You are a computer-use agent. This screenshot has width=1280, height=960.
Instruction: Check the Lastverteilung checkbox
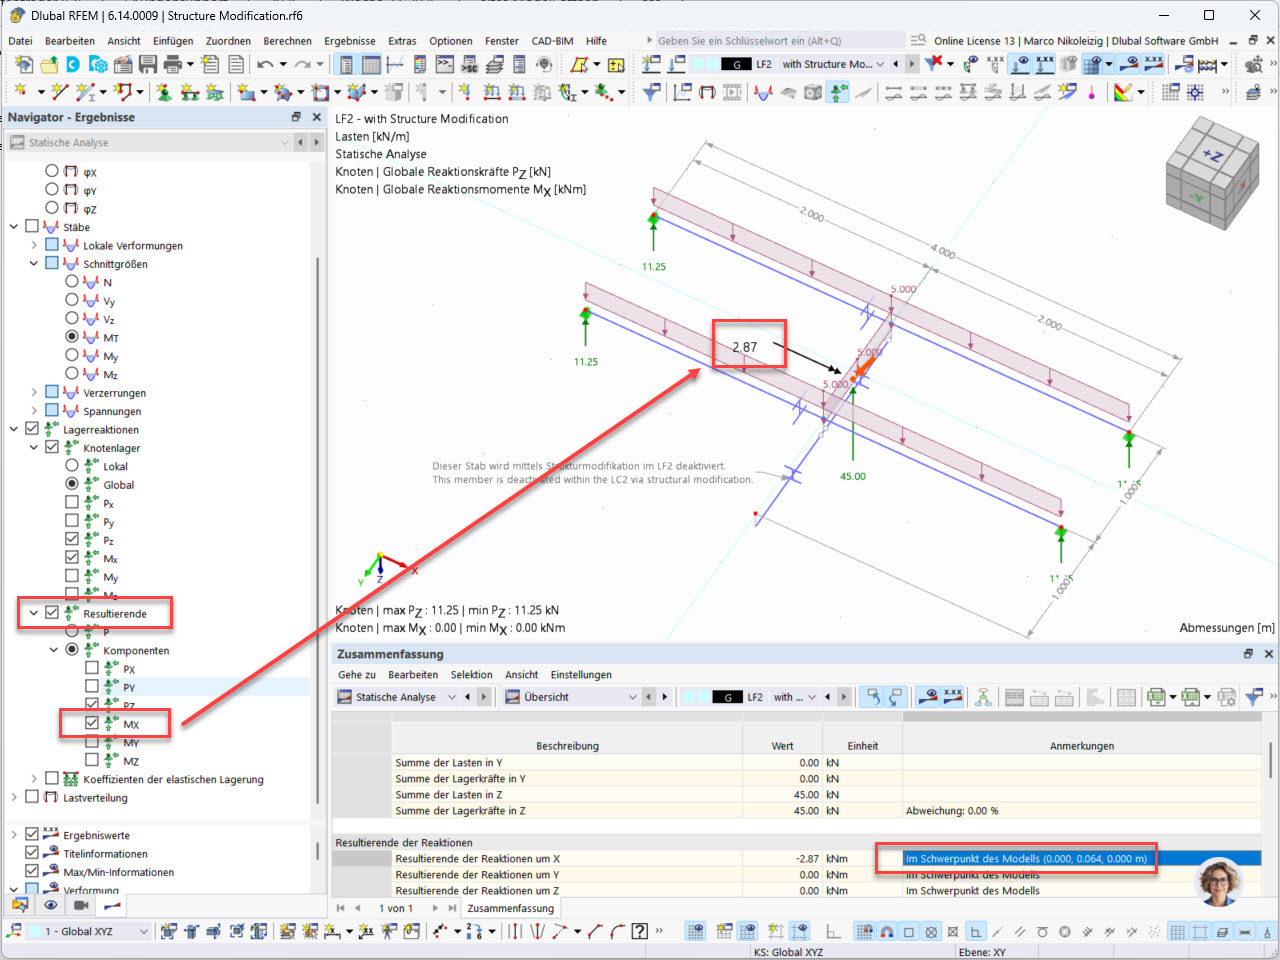(x=32, y=797)
